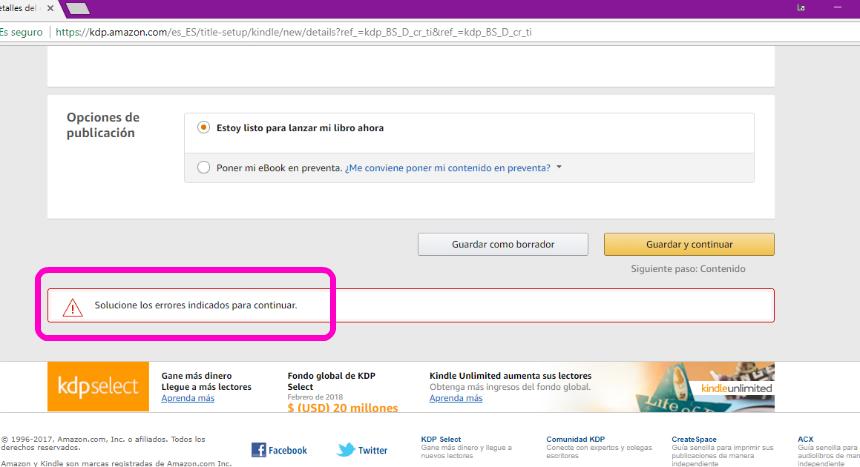Click the Facebook icon in footer
The height and width of the screenshot is (467, 860).
[258, 450]
